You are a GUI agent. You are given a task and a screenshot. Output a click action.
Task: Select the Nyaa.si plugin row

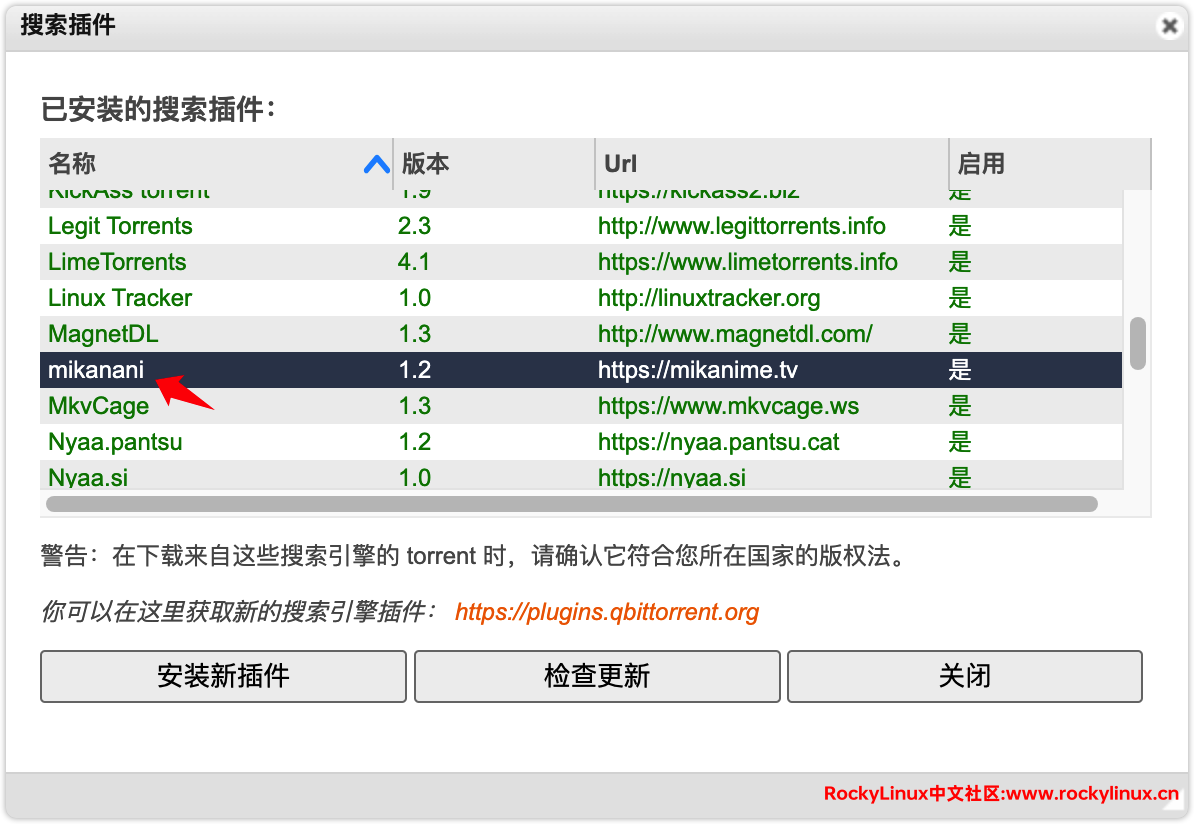[x=88, y=477]
